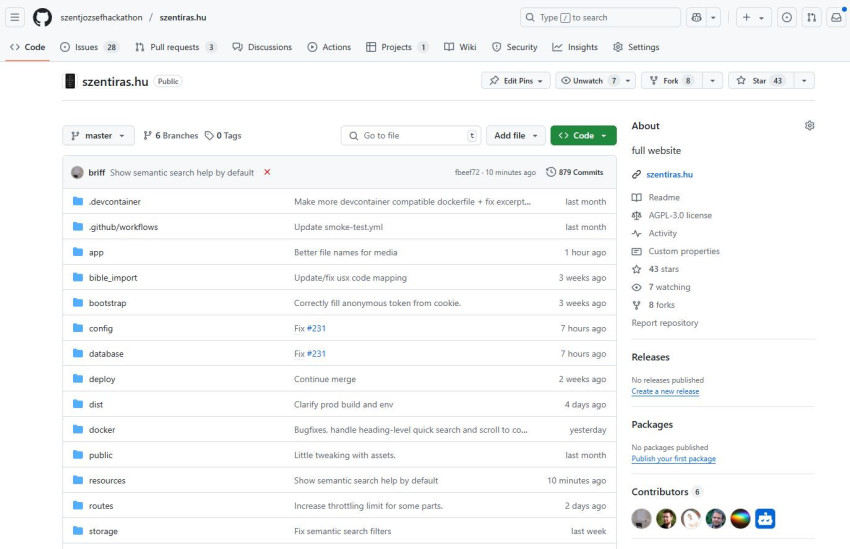The width and height of the screenshot is (850, 549).
Task: Open the Fork options dropdown arrow
Action: 712,81
